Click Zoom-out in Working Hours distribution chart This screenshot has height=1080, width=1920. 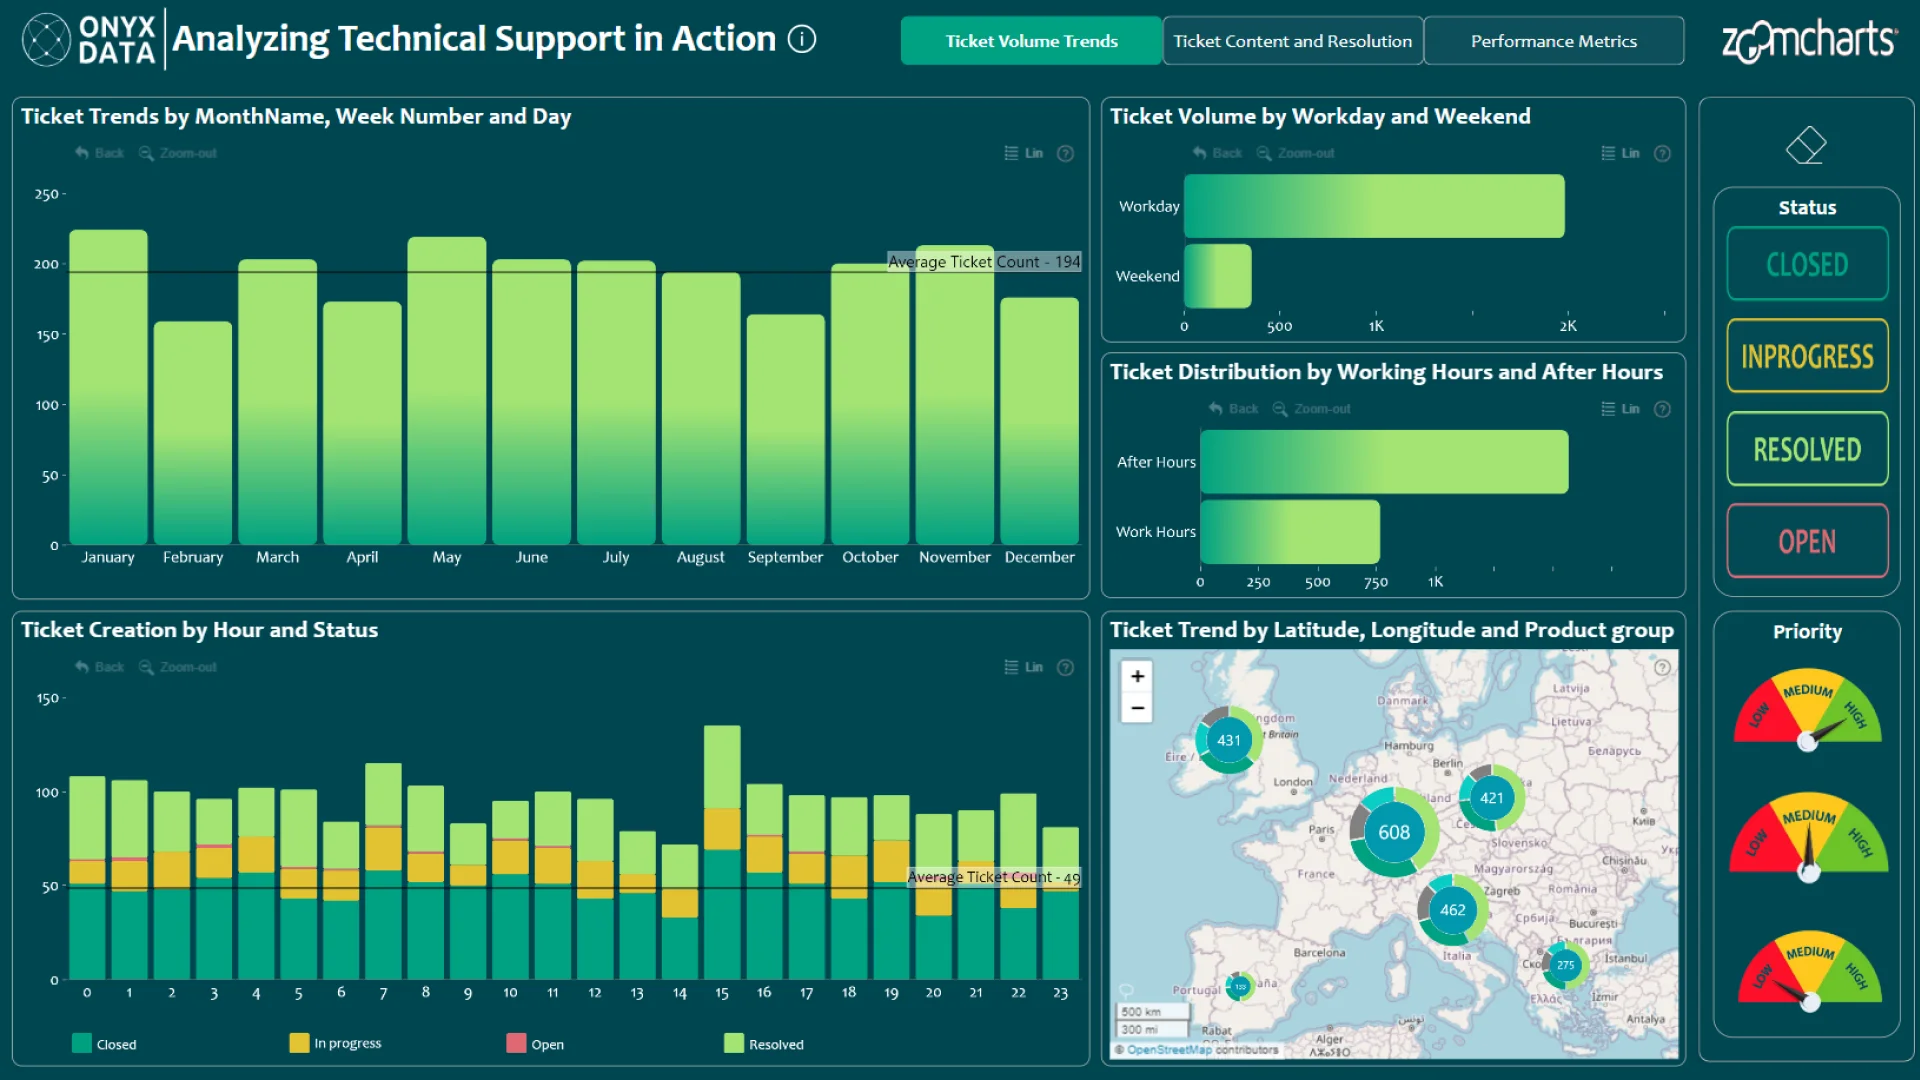pos(1312,409)
